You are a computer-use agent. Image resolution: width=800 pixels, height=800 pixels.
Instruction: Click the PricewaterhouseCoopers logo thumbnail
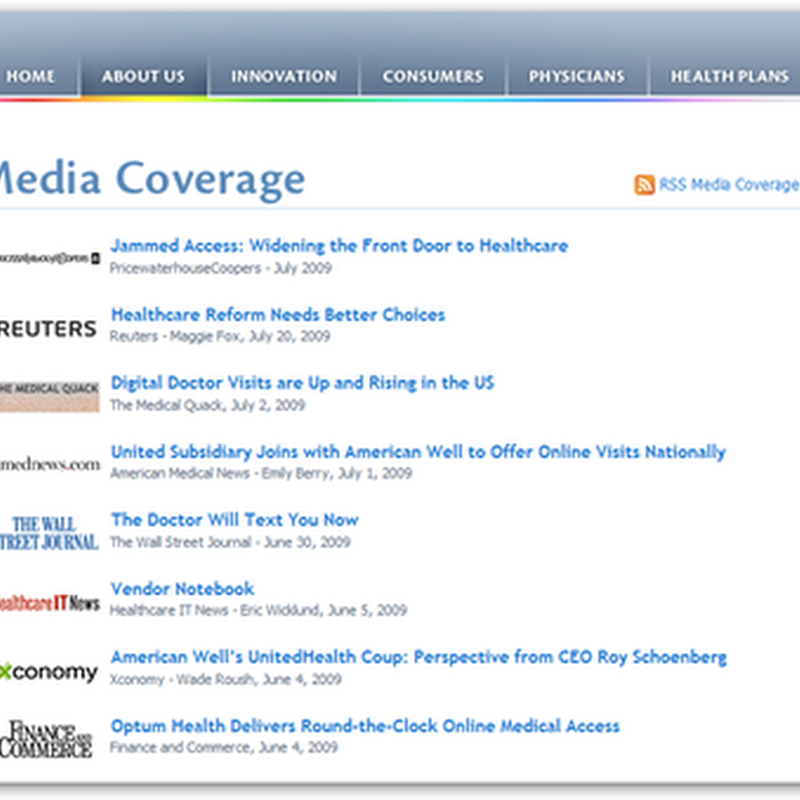click(49, 258)
